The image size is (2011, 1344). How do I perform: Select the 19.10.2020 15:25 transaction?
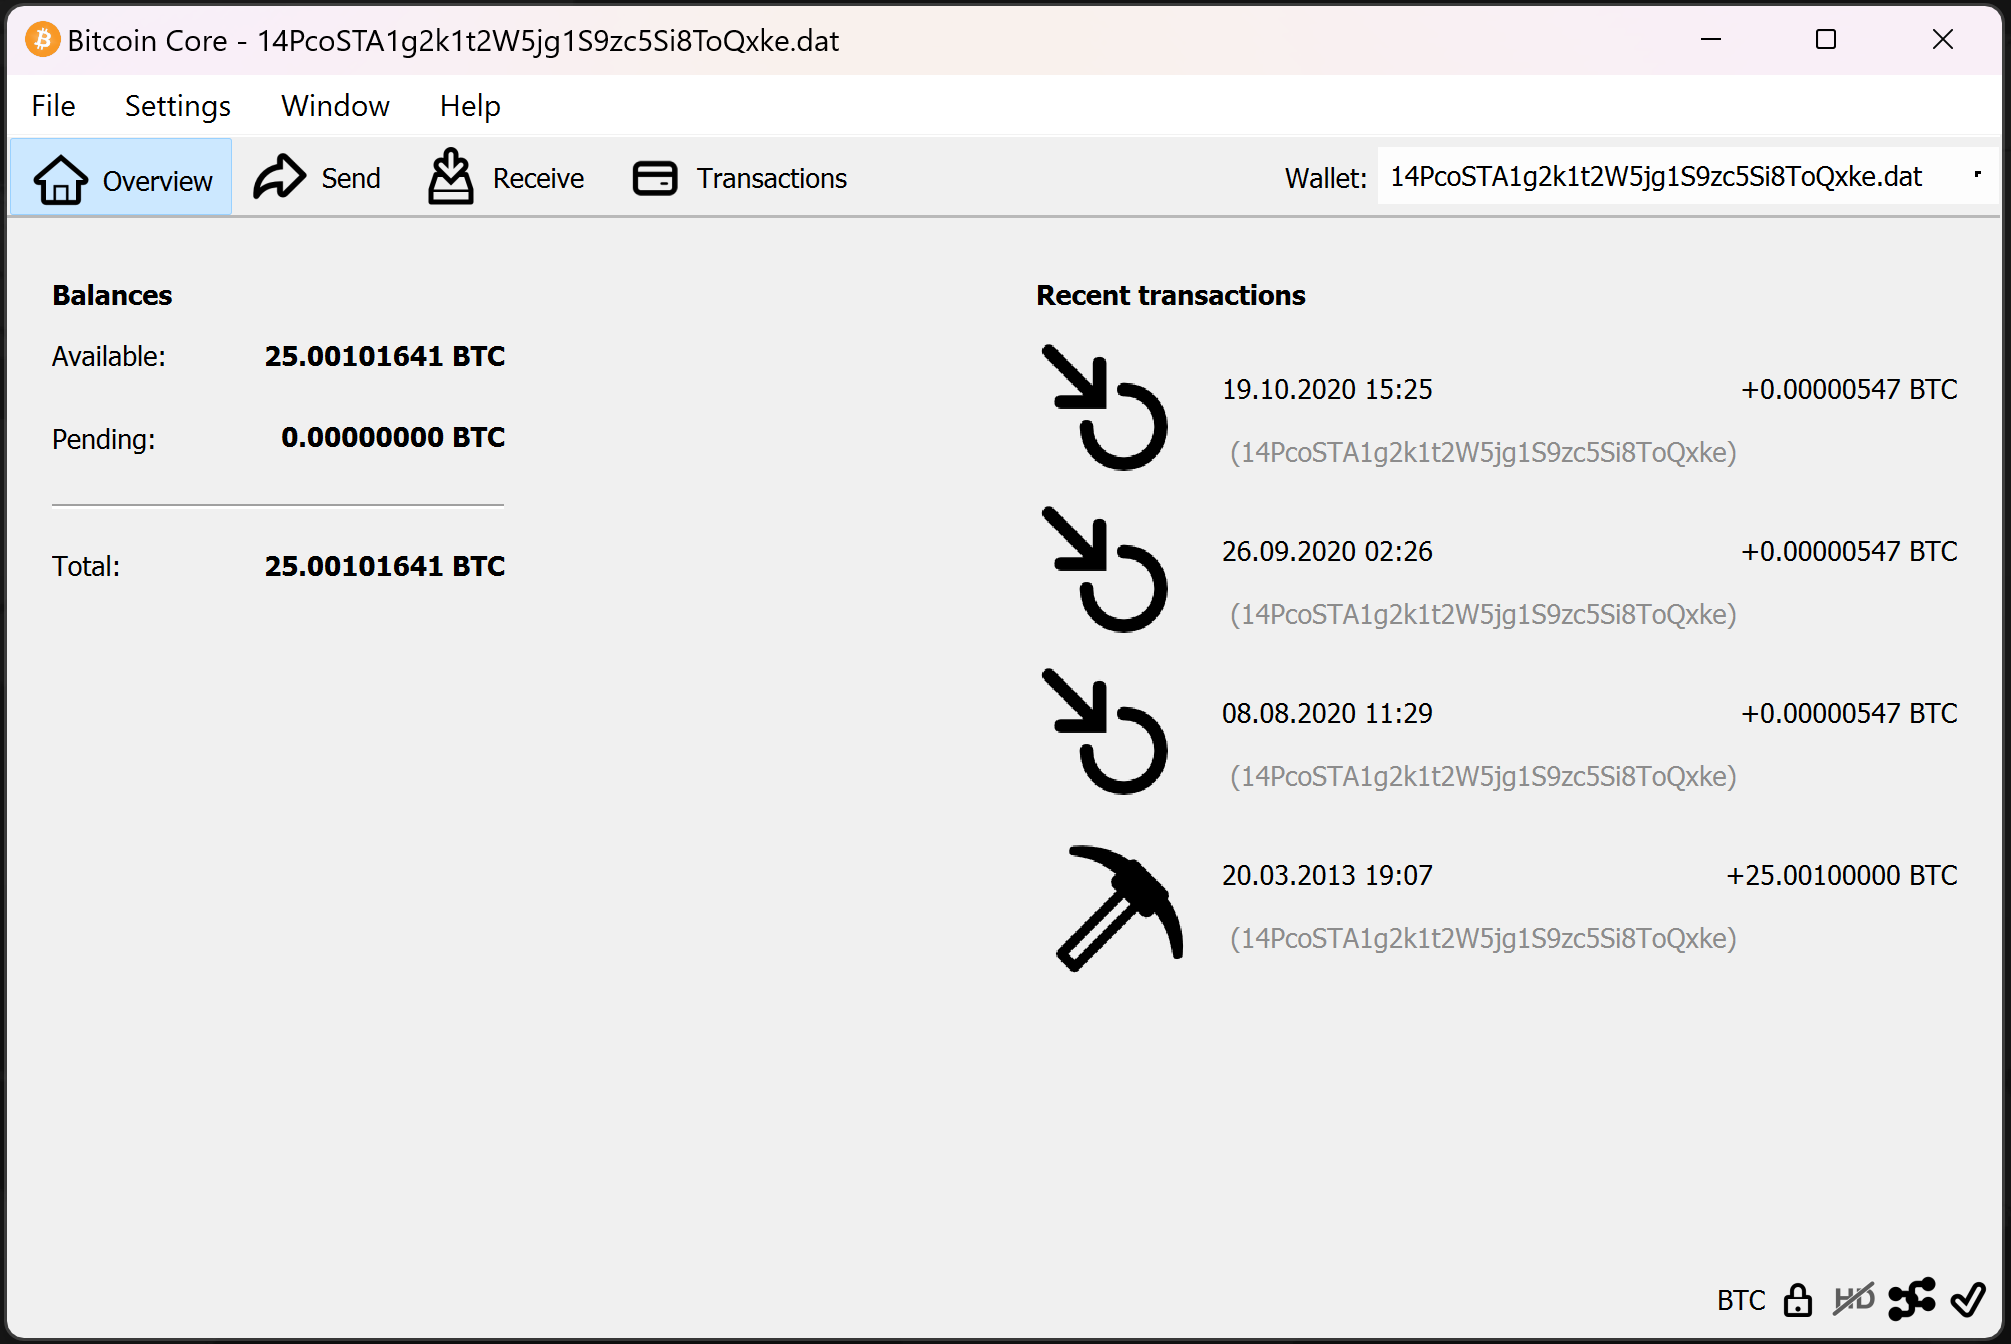tap(1327, 390)
